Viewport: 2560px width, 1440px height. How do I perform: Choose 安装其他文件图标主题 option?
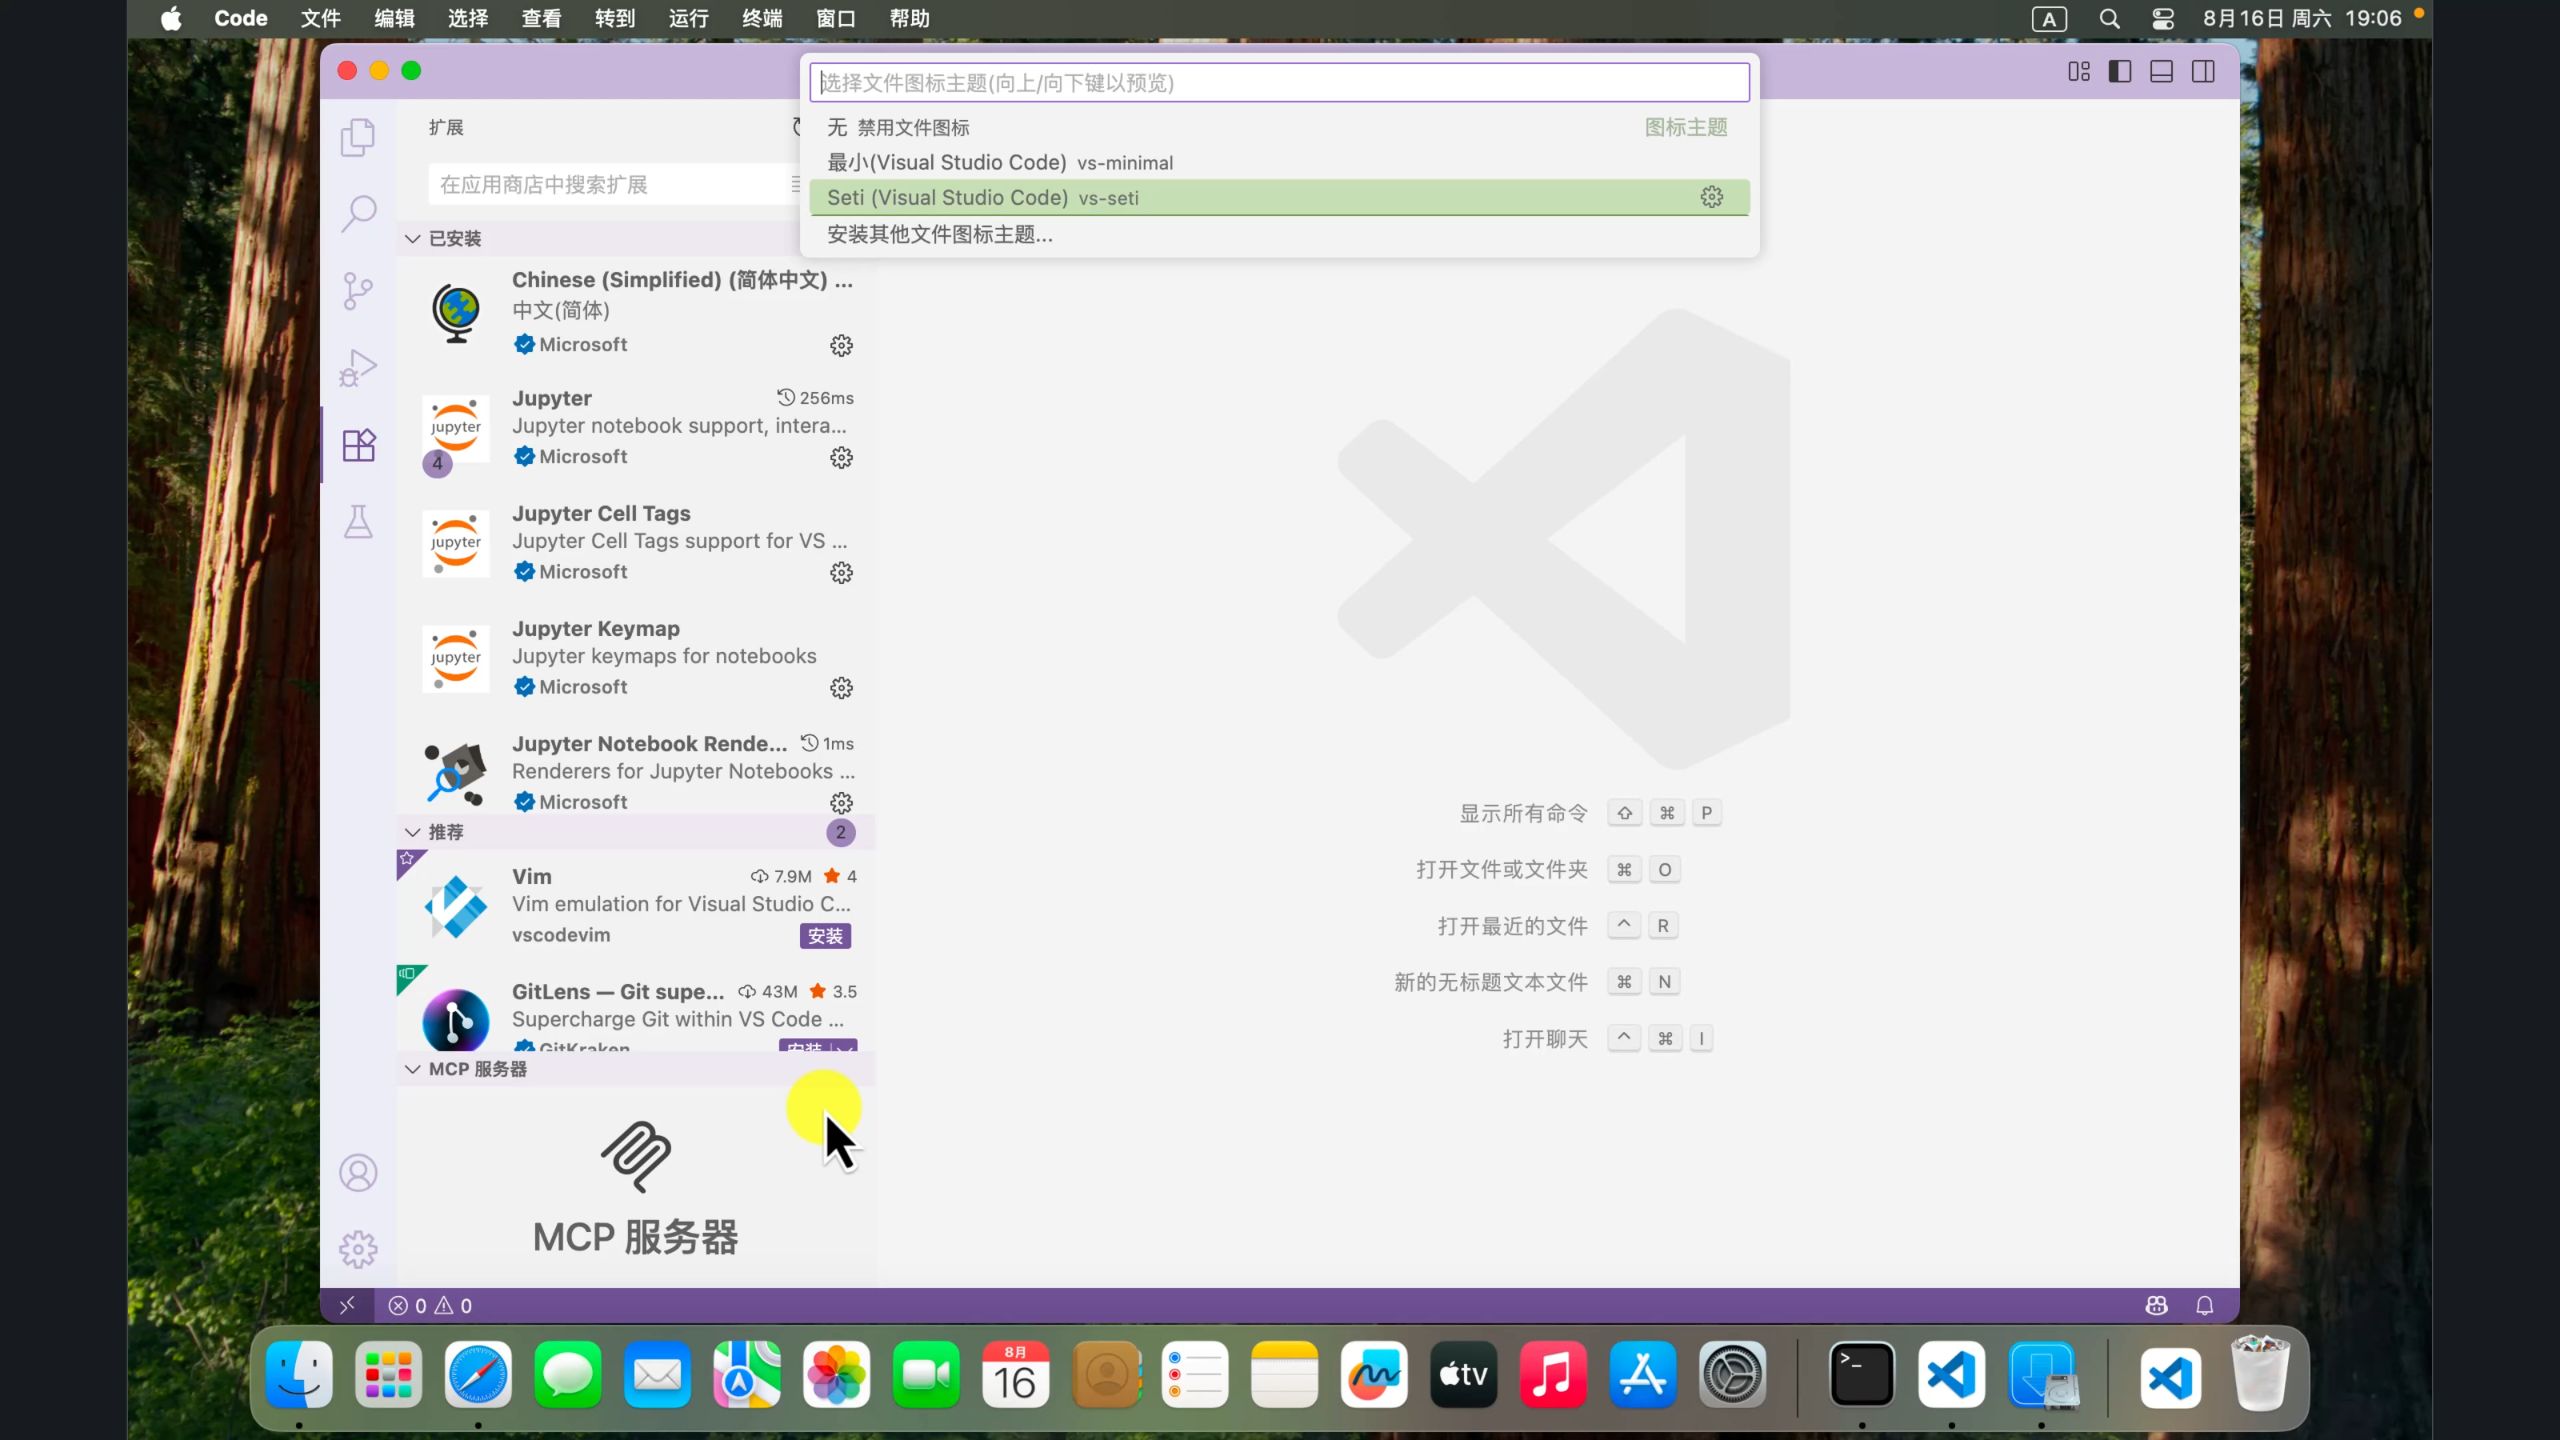pos(940,234)
